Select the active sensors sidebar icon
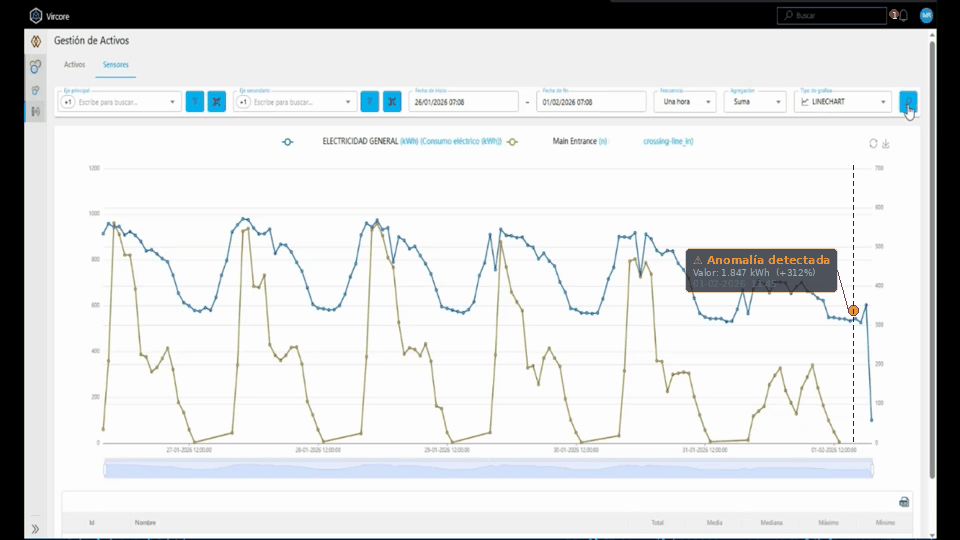The image size is (960, 540). (x=36, y=111)
